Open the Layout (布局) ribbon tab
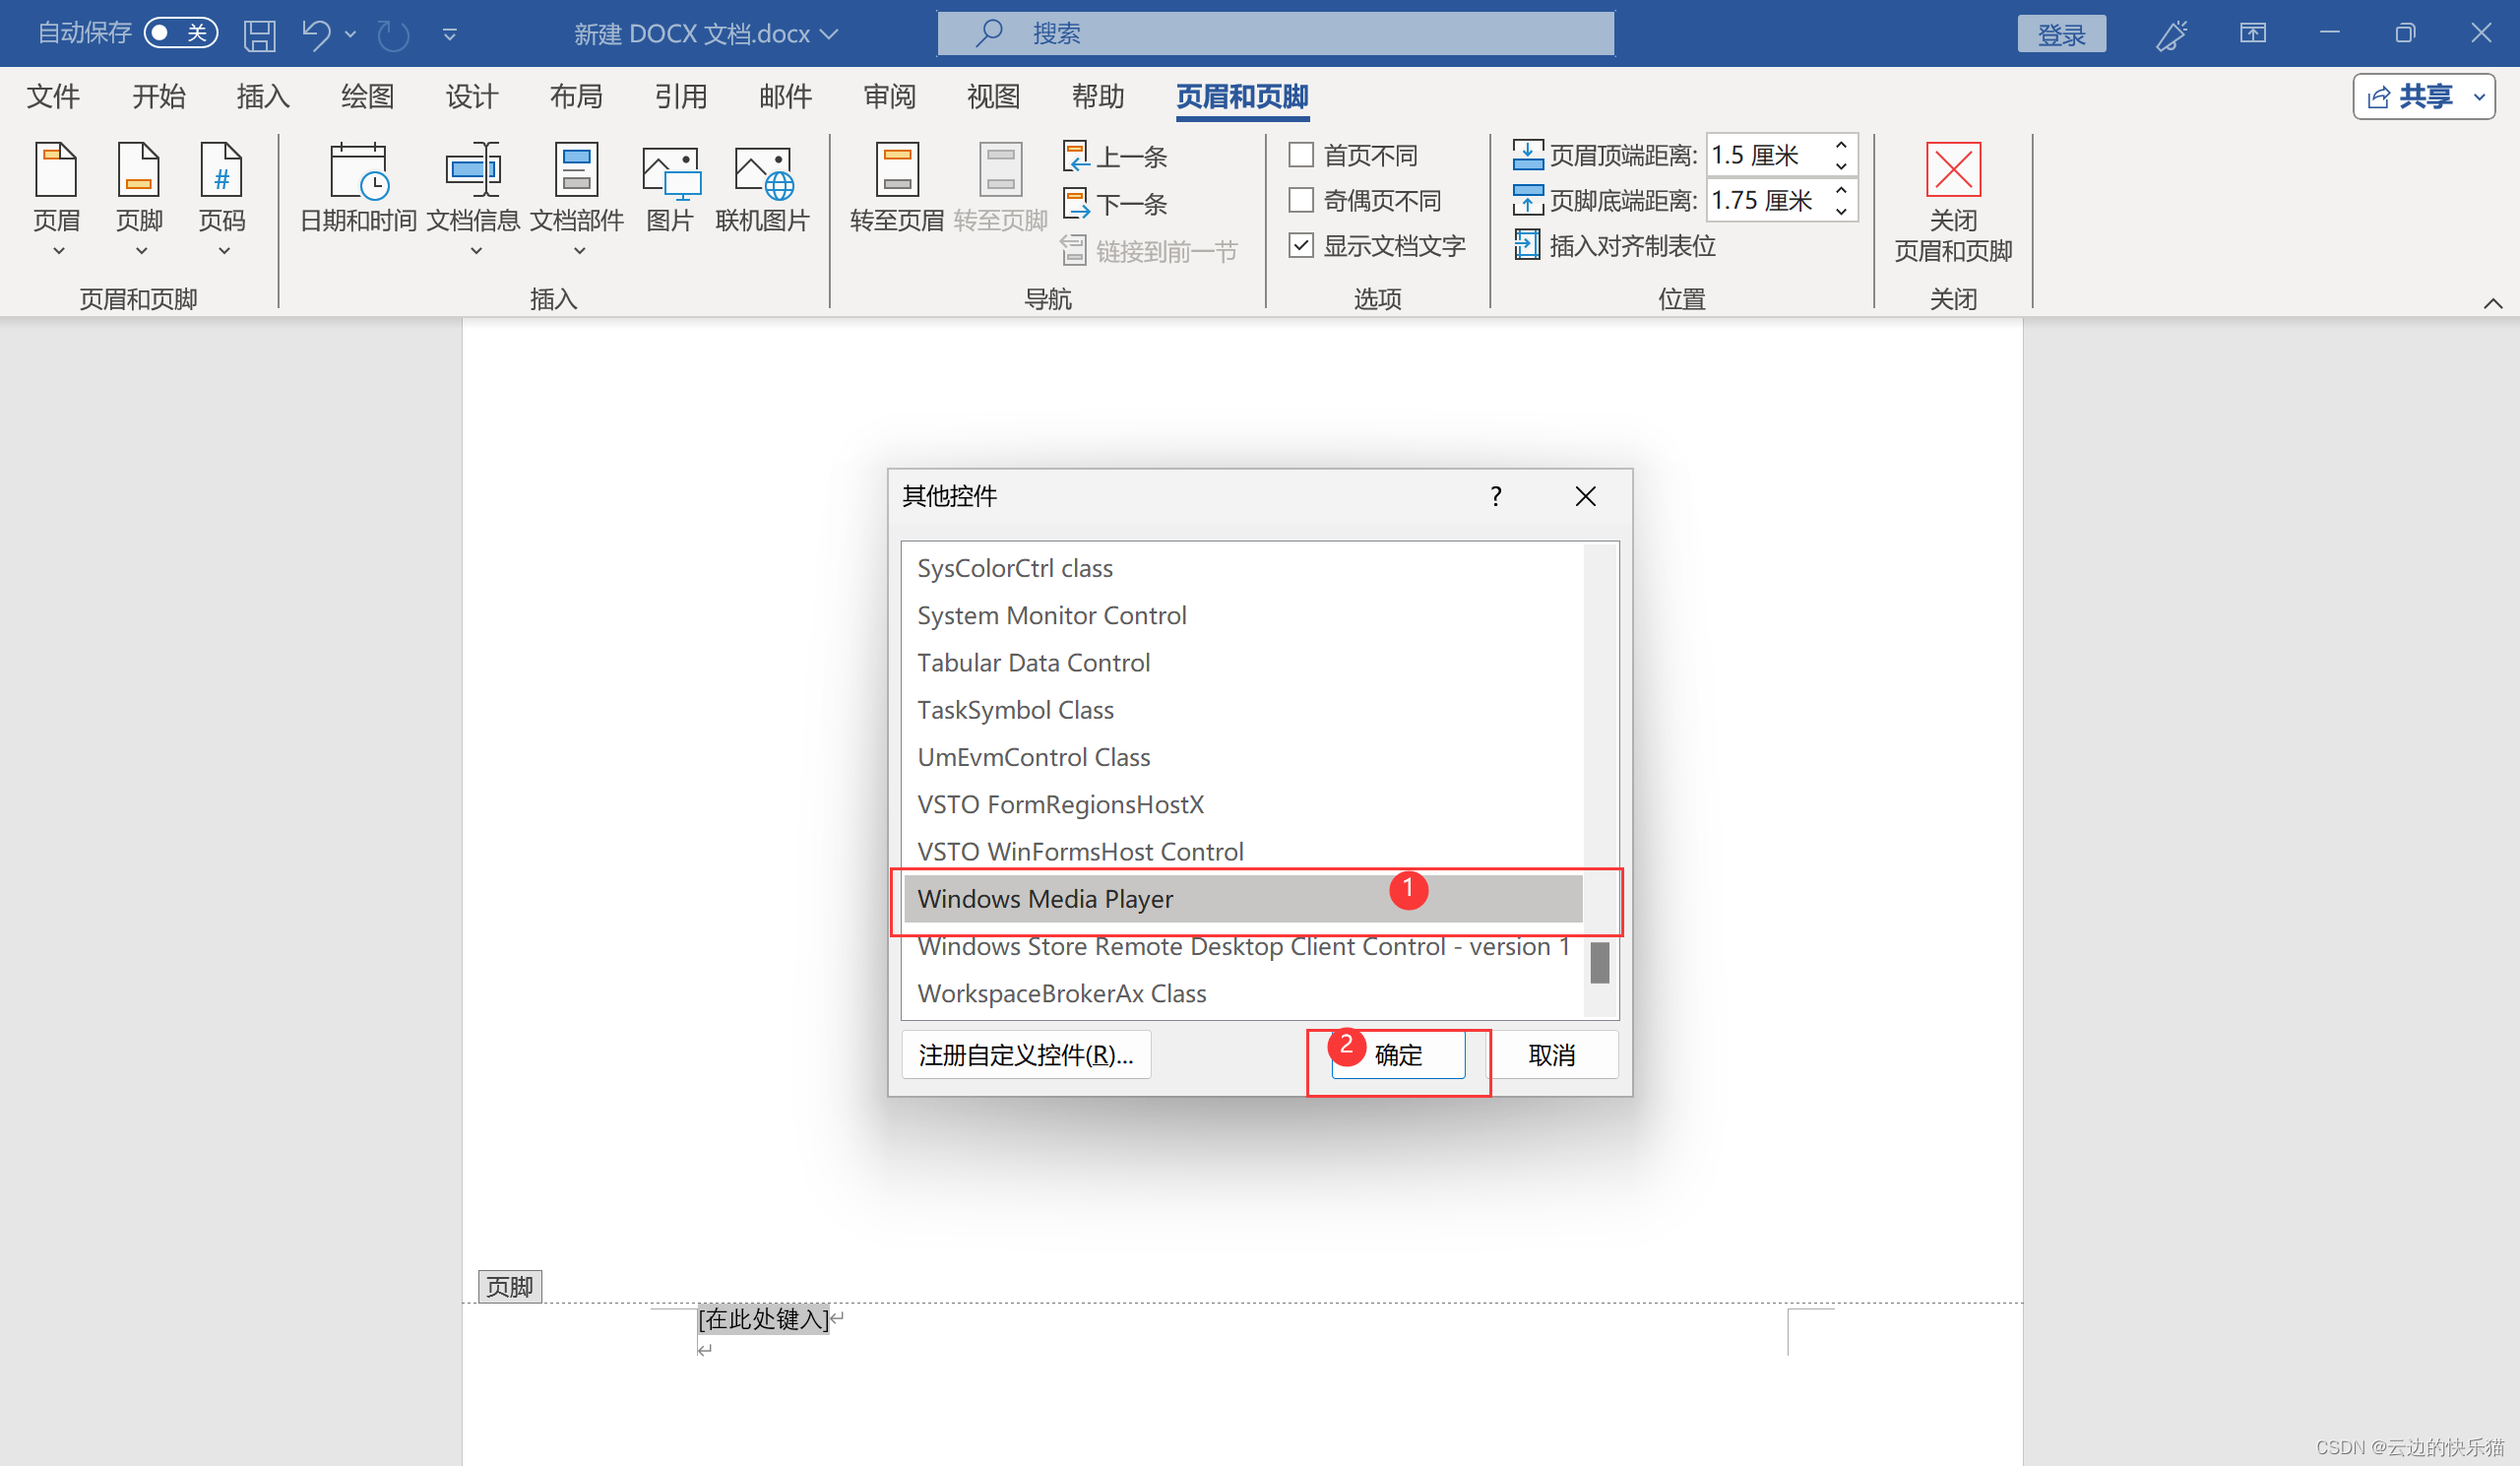 pos(576,97)
